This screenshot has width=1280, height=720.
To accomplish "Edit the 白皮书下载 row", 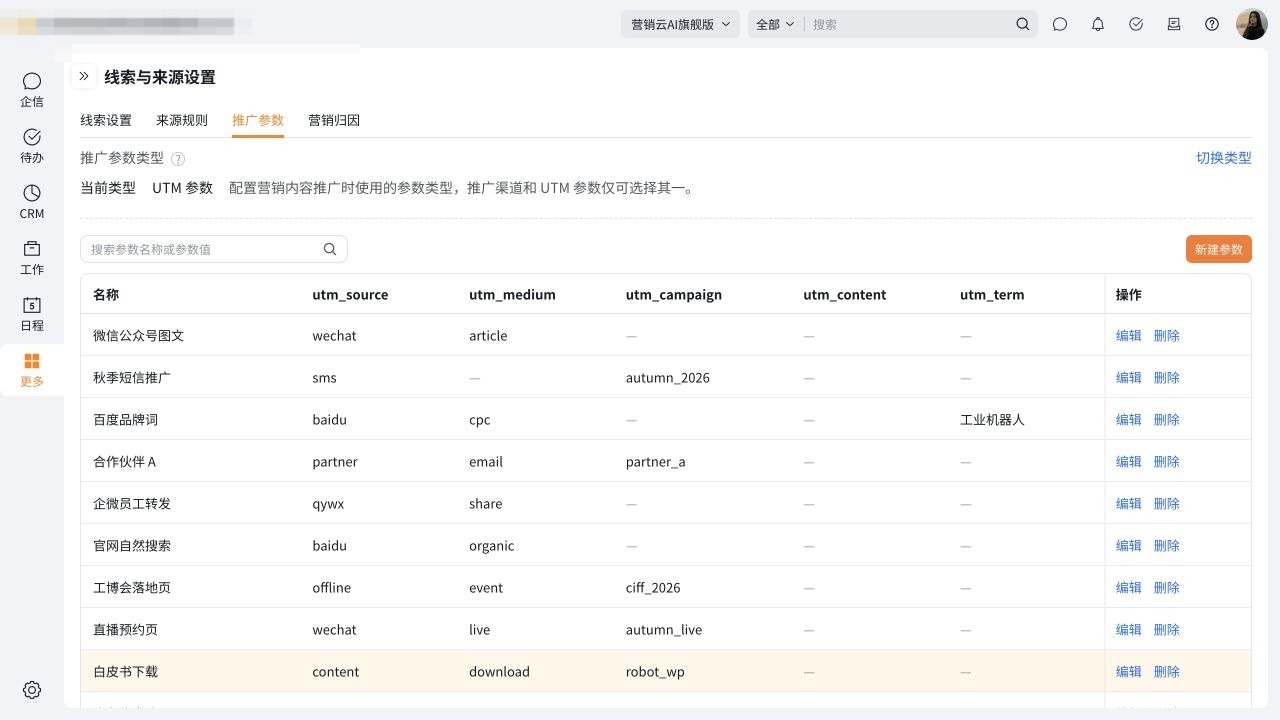I will 1129,672.
